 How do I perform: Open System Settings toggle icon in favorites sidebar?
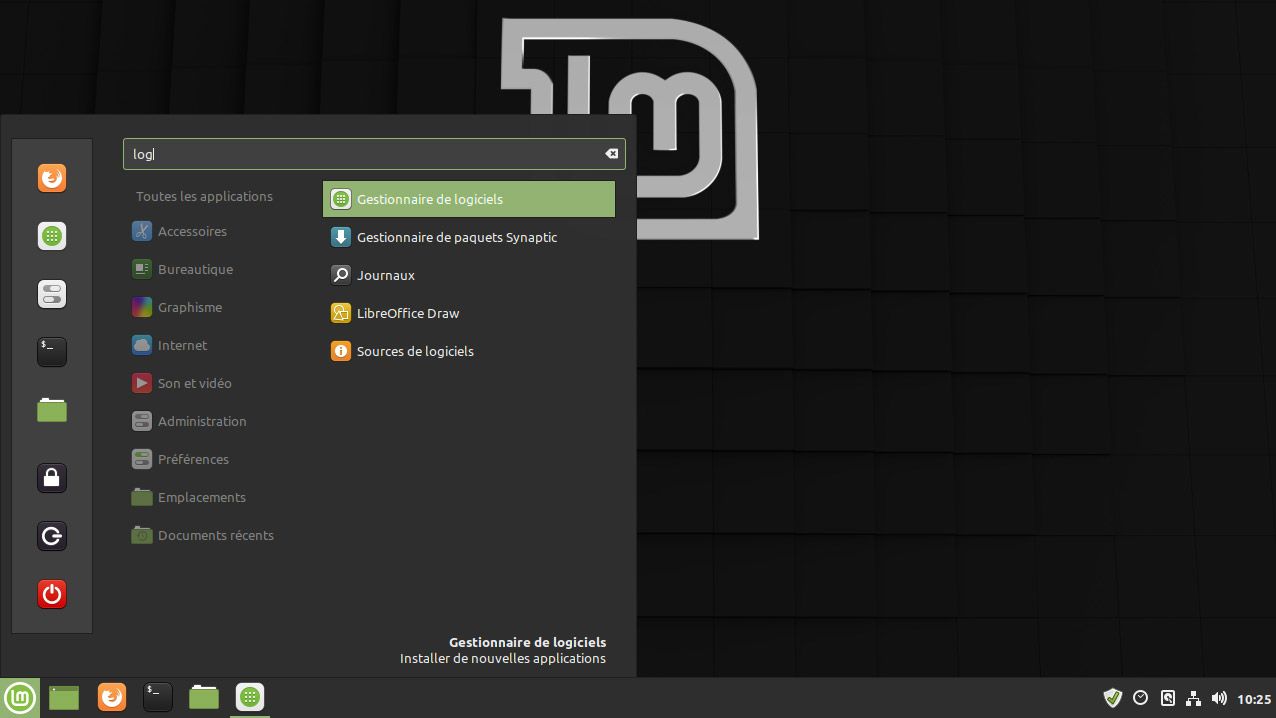[52, 294]
